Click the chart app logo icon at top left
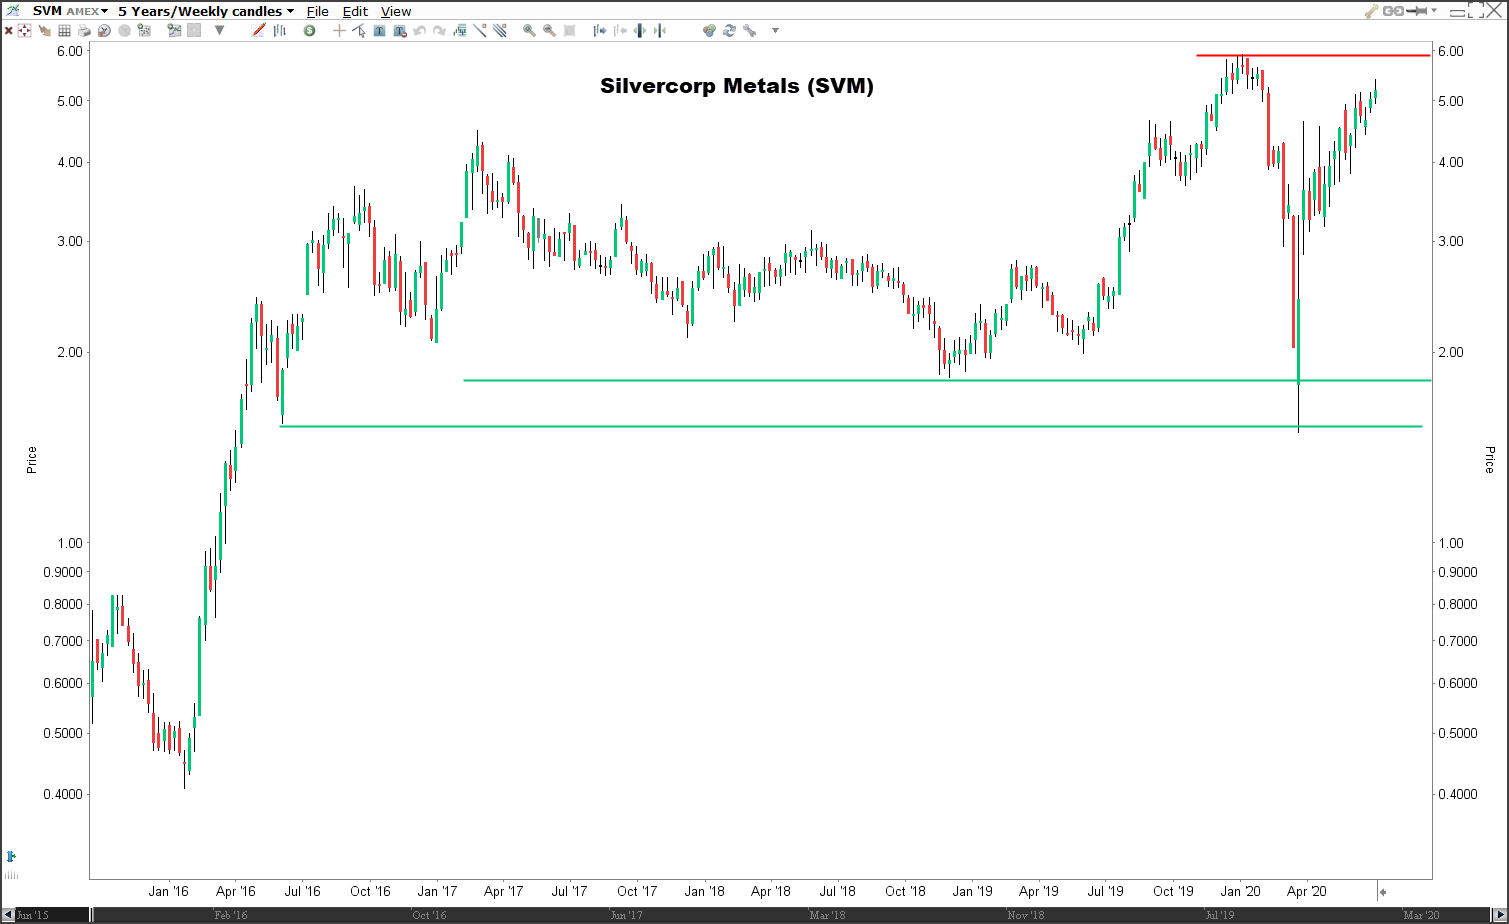This screenshot has height=924, width=1509. tap(13, 11)
